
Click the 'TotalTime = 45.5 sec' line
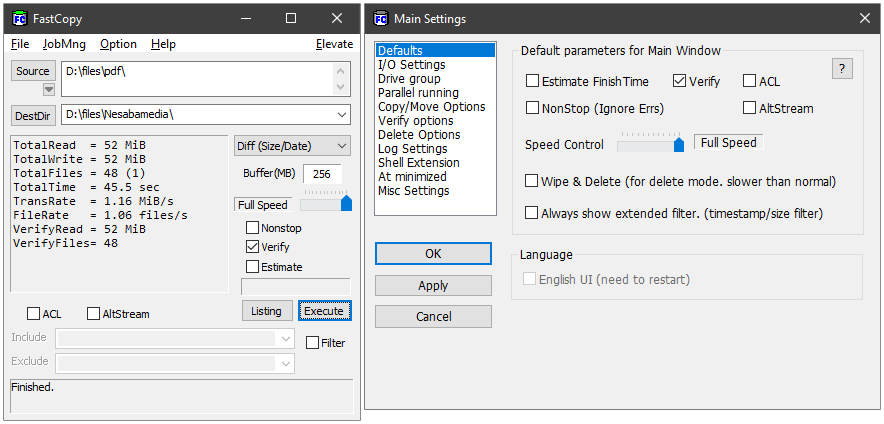tap(86, 187)
